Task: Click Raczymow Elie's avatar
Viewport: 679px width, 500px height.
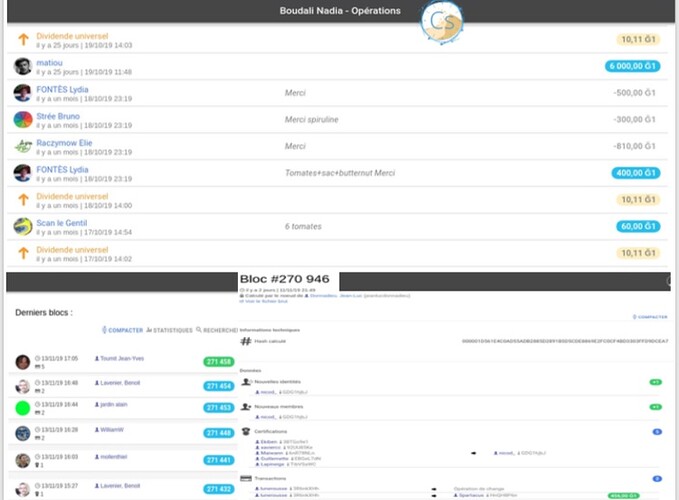Action: click(x=23, y=147)
